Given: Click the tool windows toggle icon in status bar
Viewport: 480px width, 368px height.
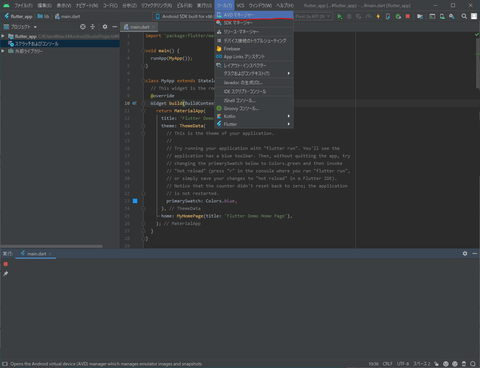Looking at the screenshot, I should [x=5, y=364].
